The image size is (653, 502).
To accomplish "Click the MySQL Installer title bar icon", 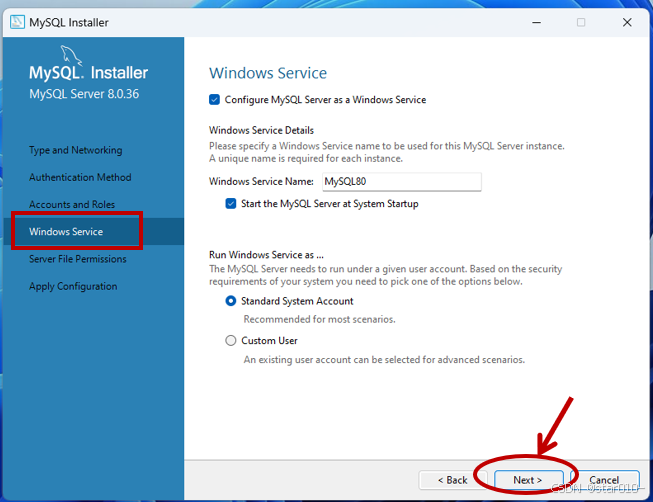I will [17, 22].
